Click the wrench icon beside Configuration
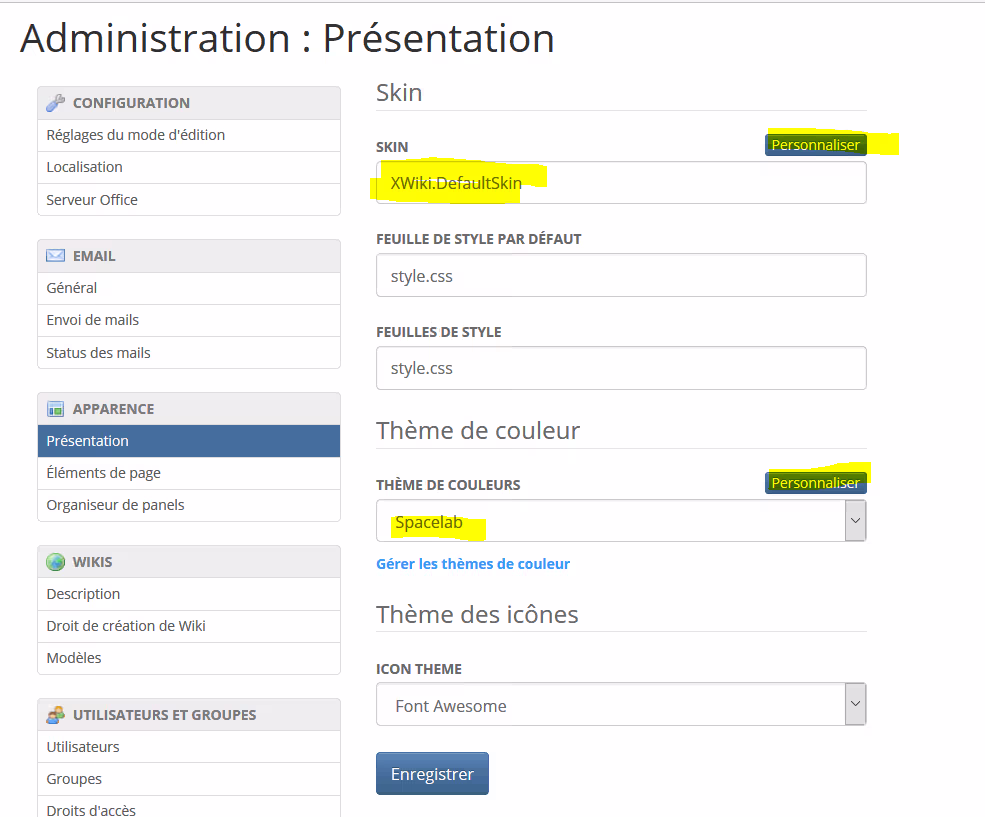The height and width of the screenshot is (817, 985). (56, 103)
